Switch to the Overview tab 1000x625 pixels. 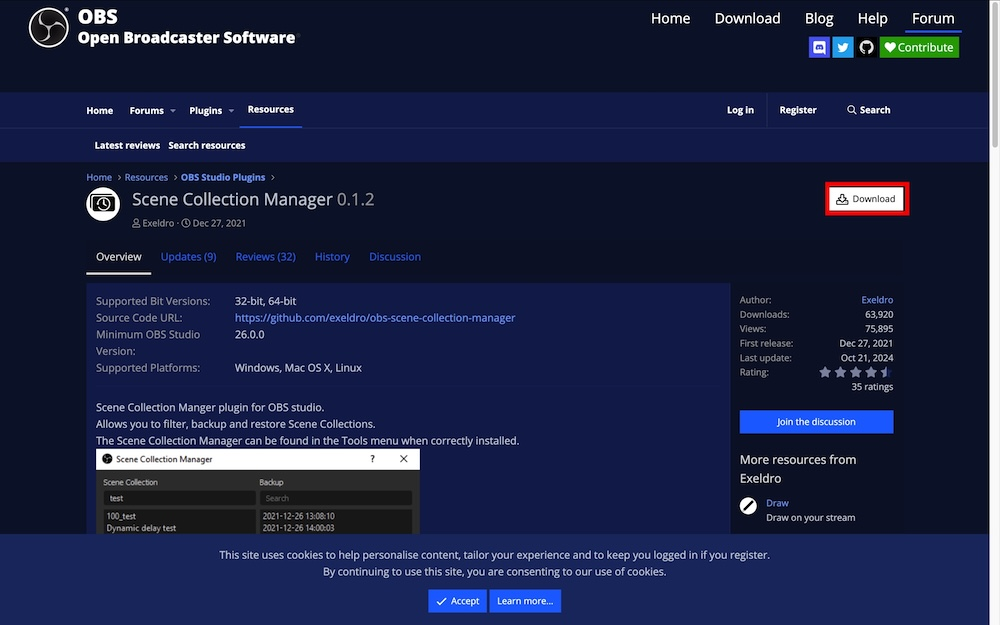[x=119, y=257]
